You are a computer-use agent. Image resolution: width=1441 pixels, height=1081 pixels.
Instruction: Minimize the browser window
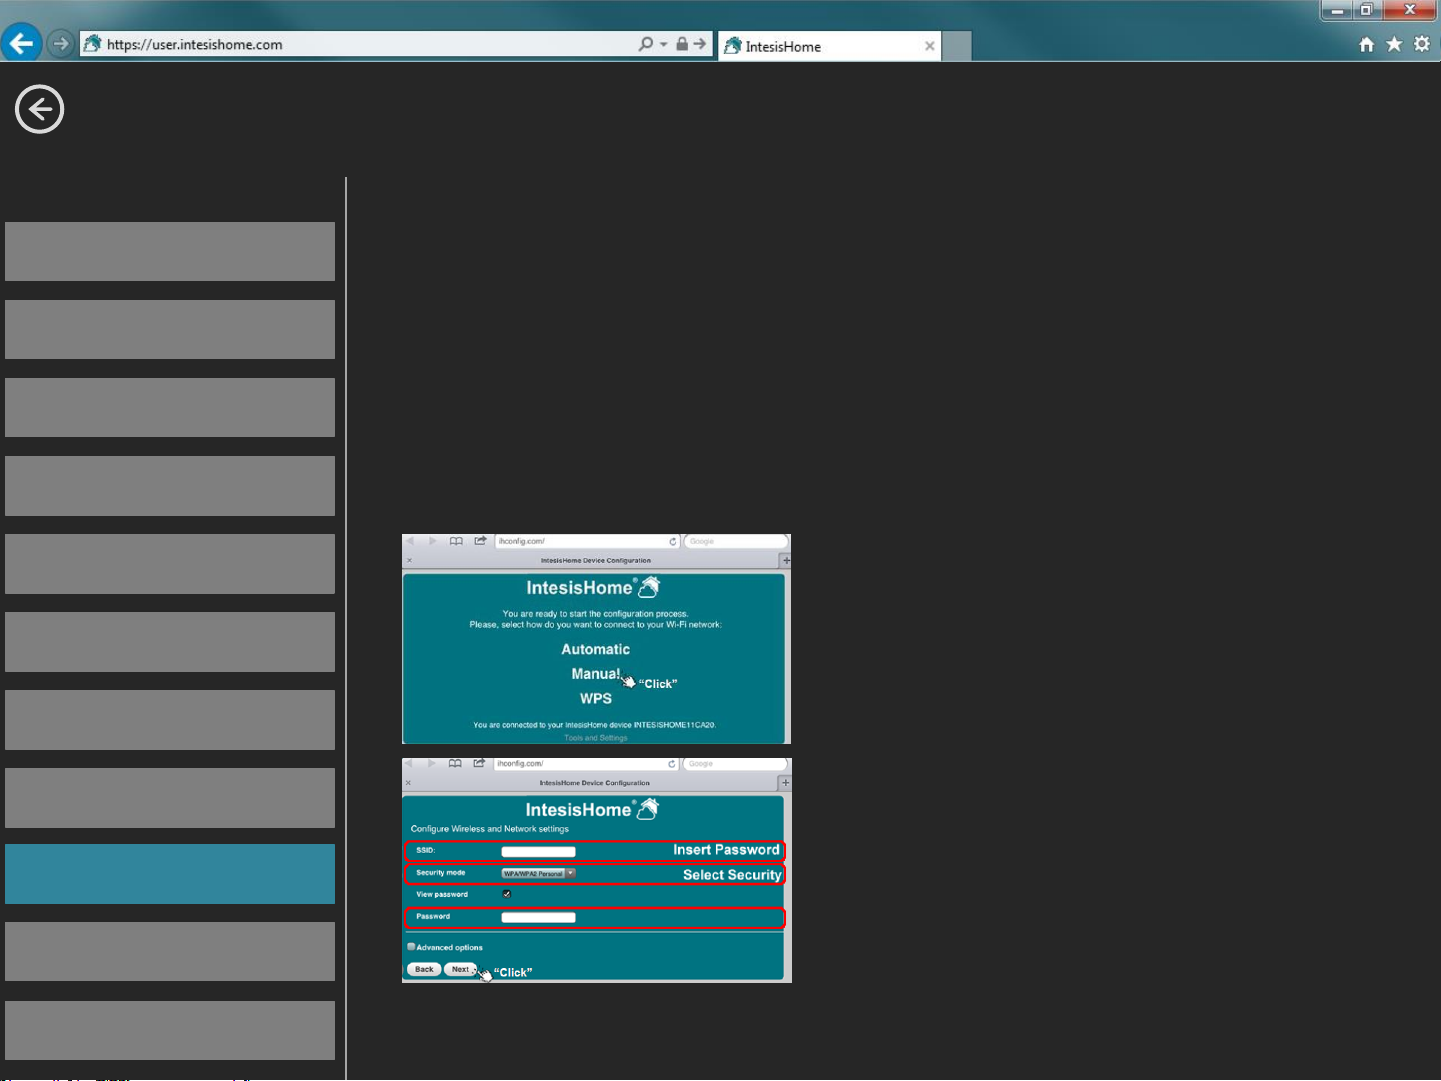pyautogui.click(x=1338, y=10)
